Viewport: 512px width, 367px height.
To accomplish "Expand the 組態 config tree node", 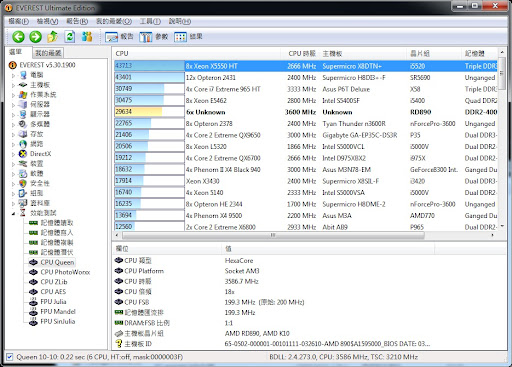I will [x=14, y=193].
